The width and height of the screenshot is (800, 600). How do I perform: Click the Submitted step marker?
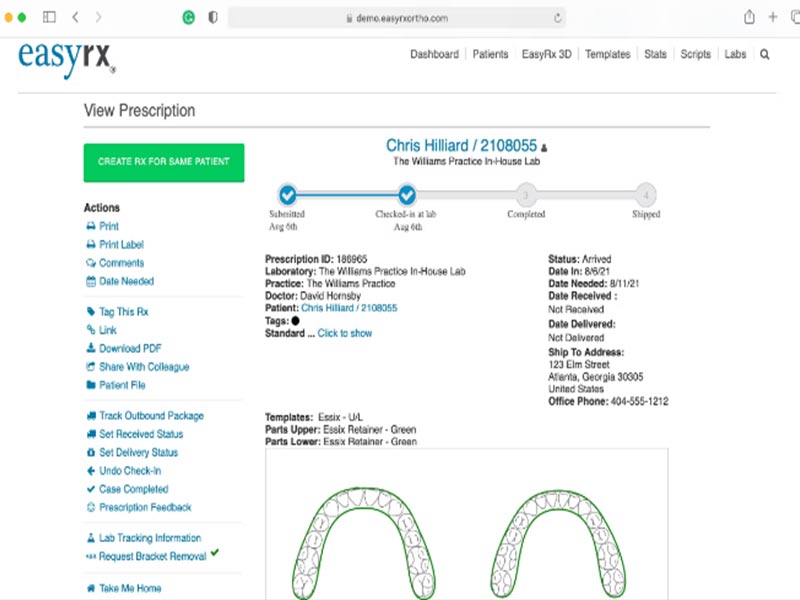pyautogui.click(x=288, y=194)
